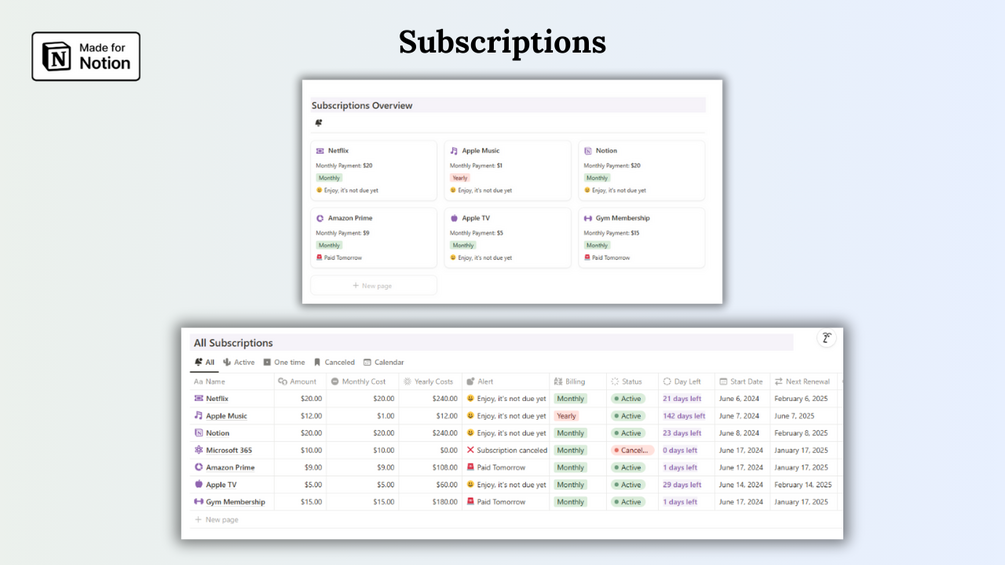Click the Microsoft 365 row icon
The height and width of the screenshot is (565, 1005).
(x=199, y=450)
